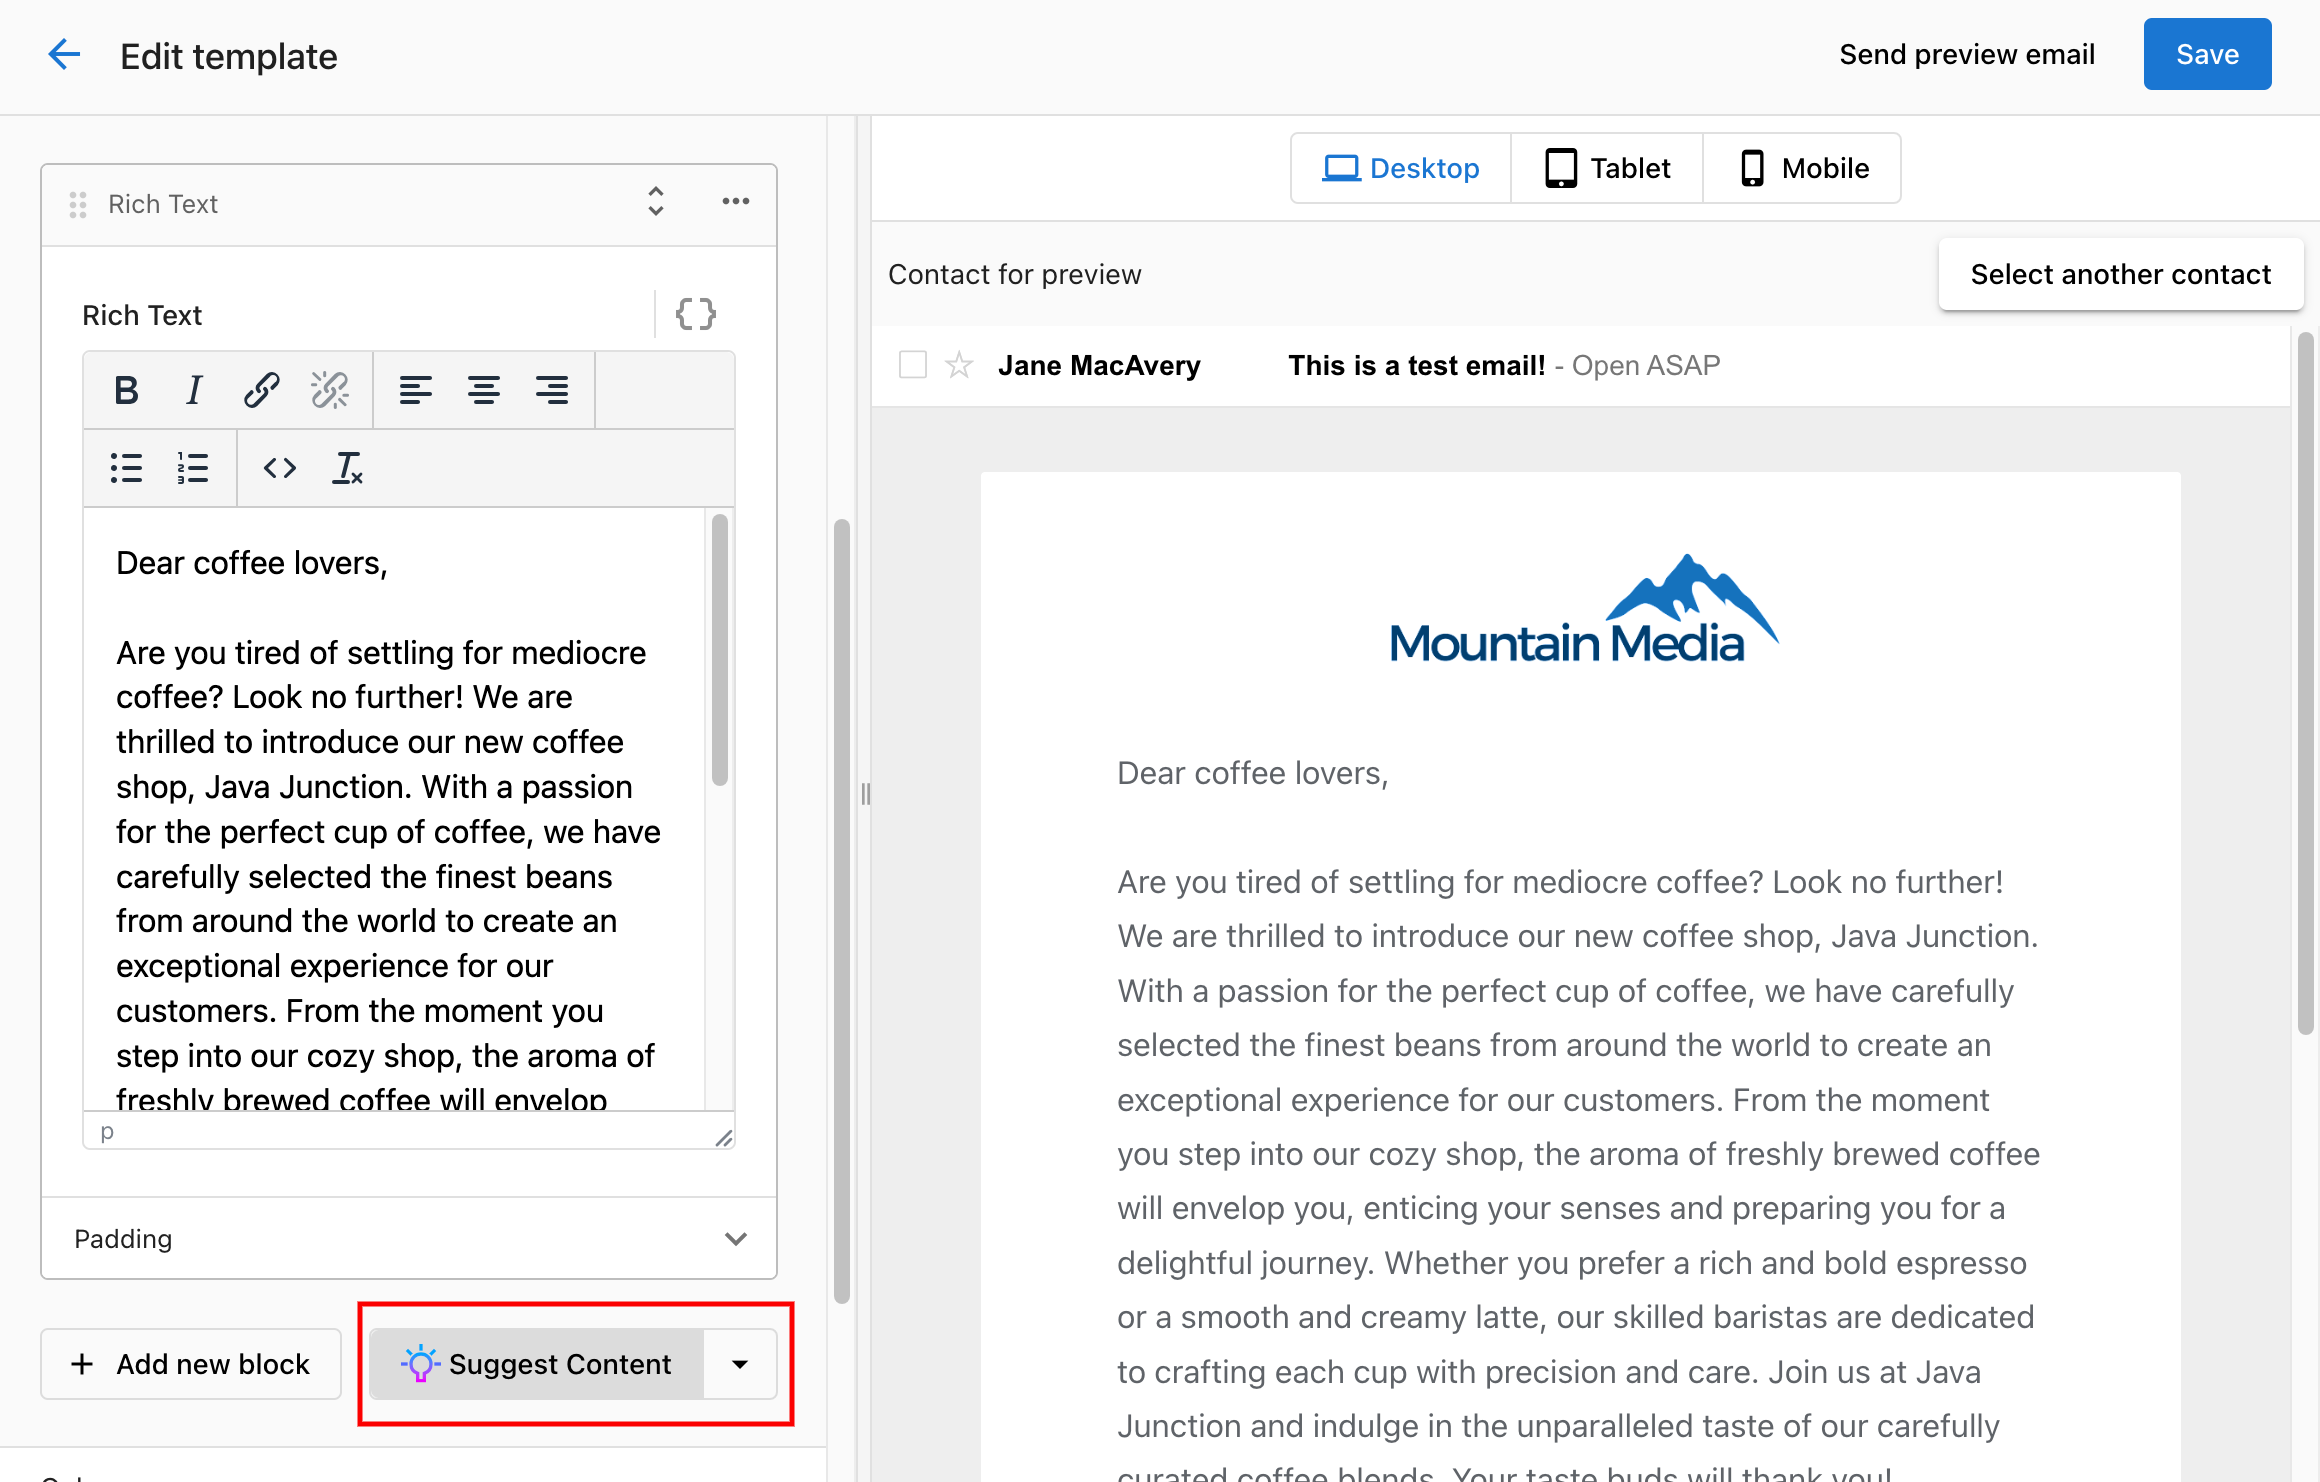The image size is (2320, 1482).
Task: Insert a bulleted list
Action: [126, 468]
